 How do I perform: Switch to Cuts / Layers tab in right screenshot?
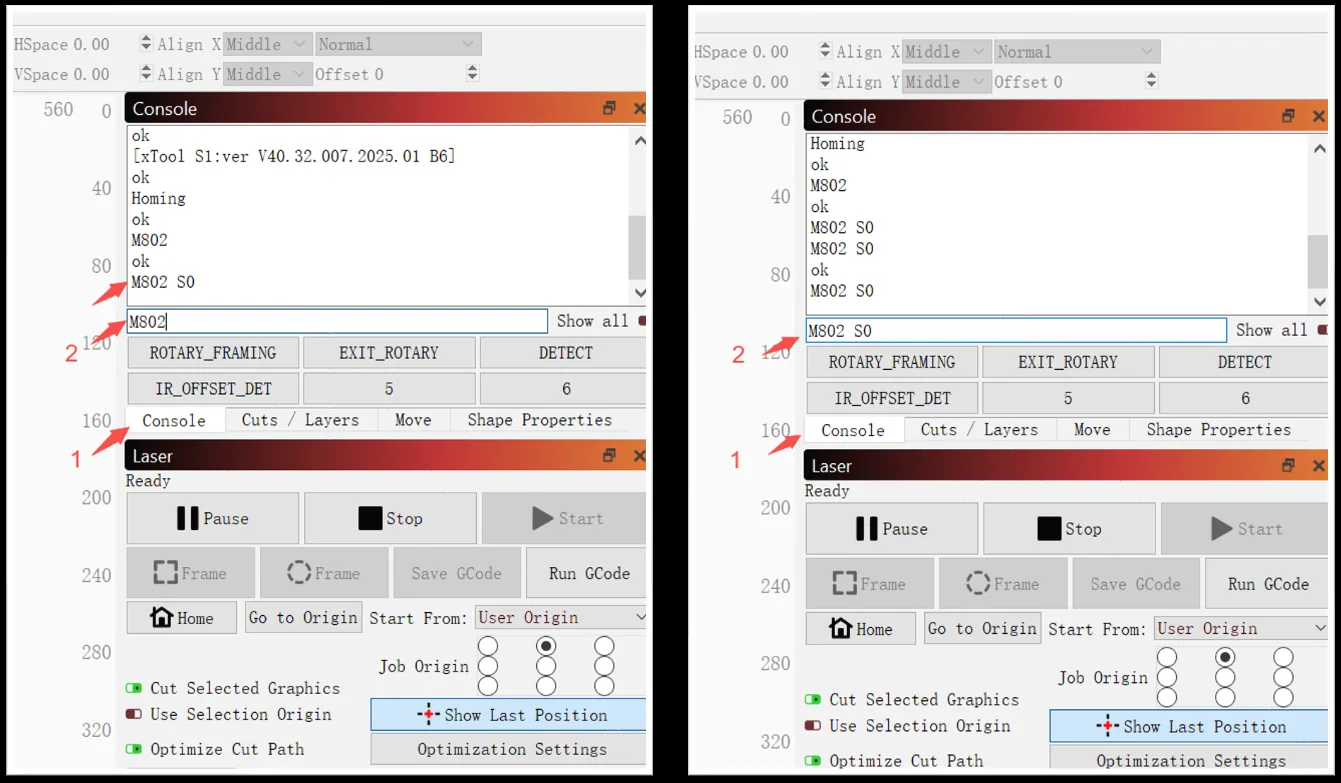[979, 430]
